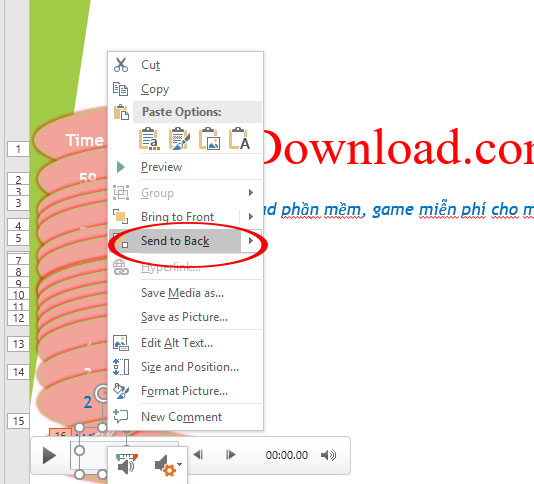Expand the Bring to Front submenu arrow
Screen dimensions: 534x484
pos(251,217)
